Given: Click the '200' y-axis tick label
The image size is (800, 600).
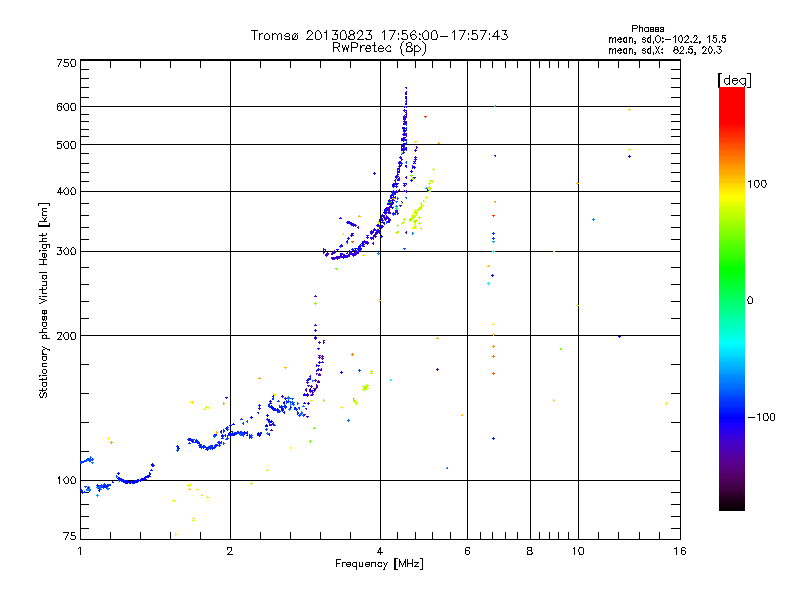Looking at the screenshot, I should (x=66, y=336).
